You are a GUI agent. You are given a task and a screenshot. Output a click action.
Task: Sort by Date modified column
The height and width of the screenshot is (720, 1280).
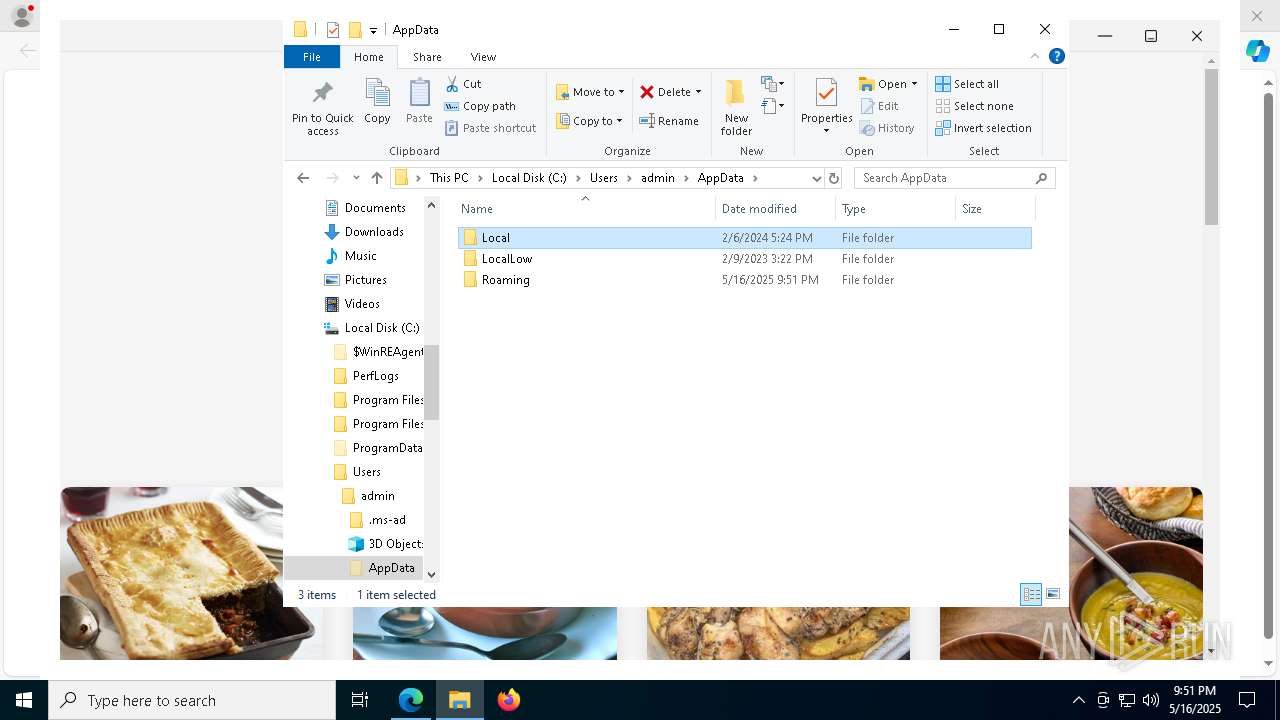click(x=775, y=208)
